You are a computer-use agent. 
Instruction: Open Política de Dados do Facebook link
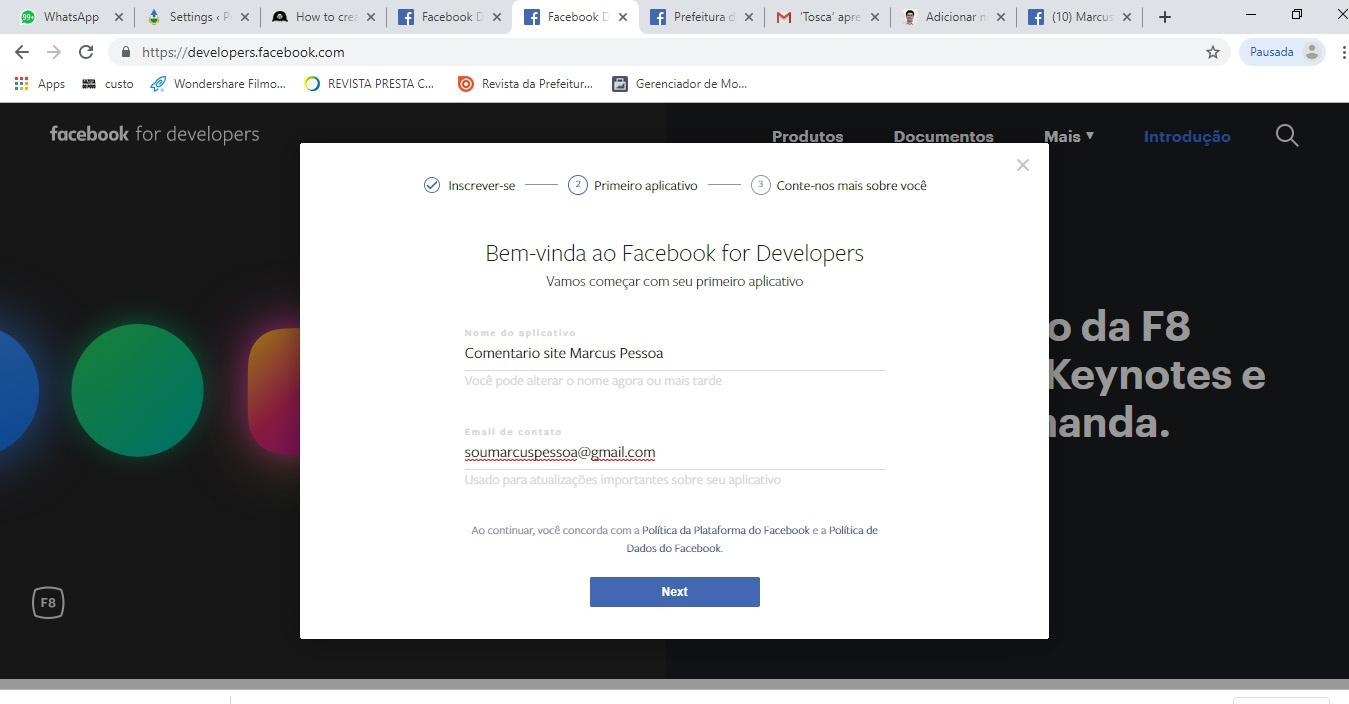coord(752,539)
